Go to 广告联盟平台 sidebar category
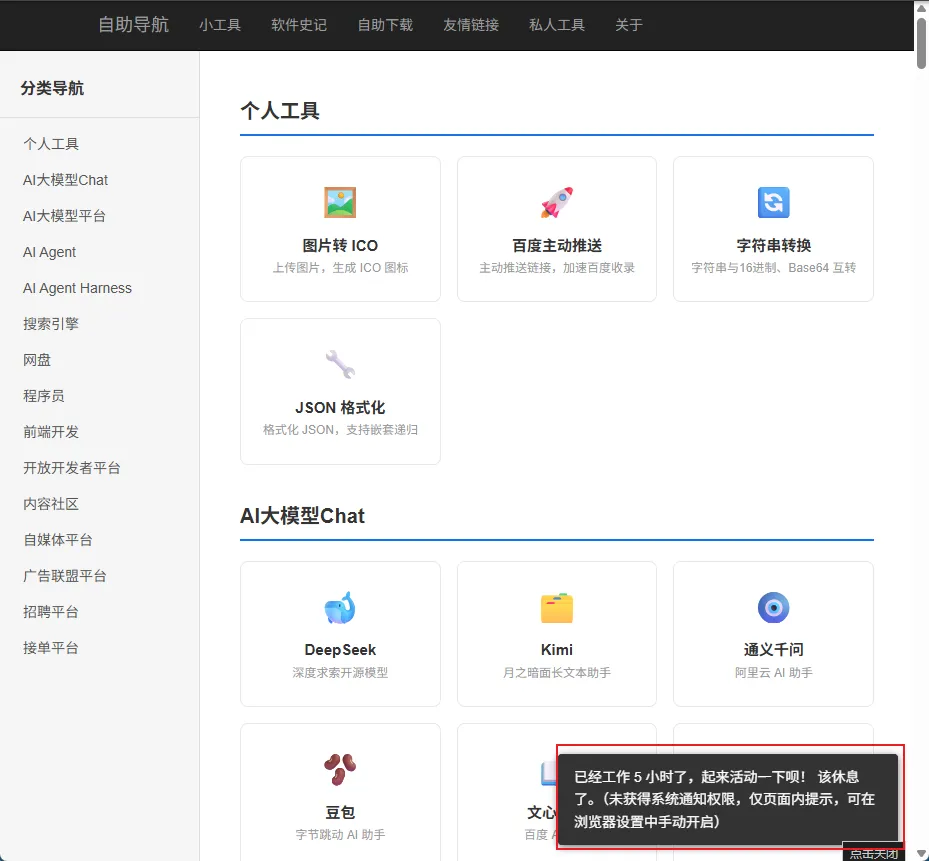Viewport: 929px width, 861px height. pyautogui.click(x=65, y=576)
